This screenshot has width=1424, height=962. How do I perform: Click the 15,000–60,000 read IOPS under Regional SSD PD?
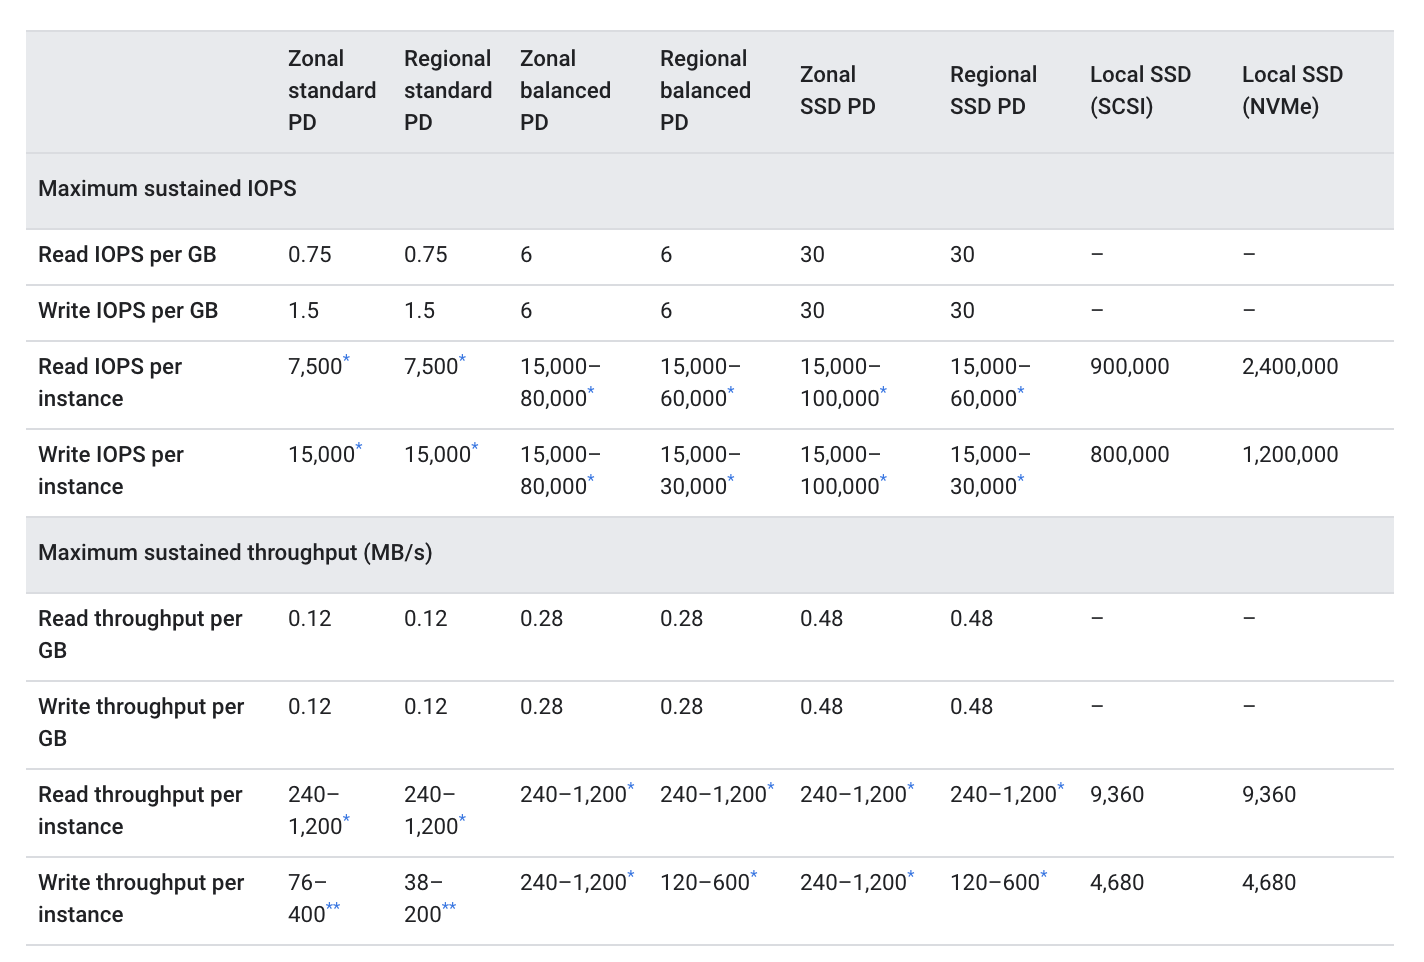990,382
